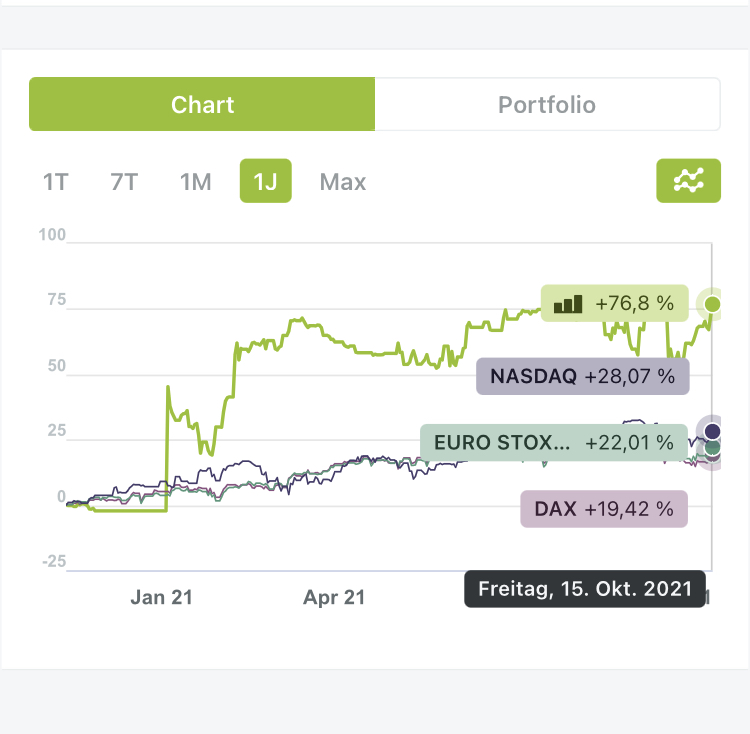The width and height of the screenshot is (750, 734).
Task: Click the dark purple NASDAQ endpoint dot
Action: pos(711,431)
